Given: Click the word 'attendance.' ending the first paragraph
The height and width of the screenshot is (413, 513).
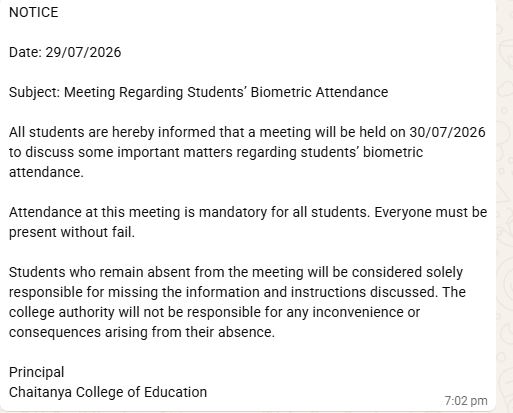Looking at the screenshot, I should (46, 172).
